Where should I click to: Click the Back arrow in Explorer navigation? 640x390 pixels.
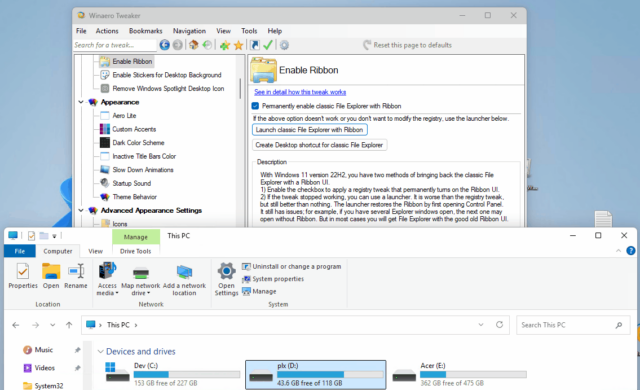16,325
